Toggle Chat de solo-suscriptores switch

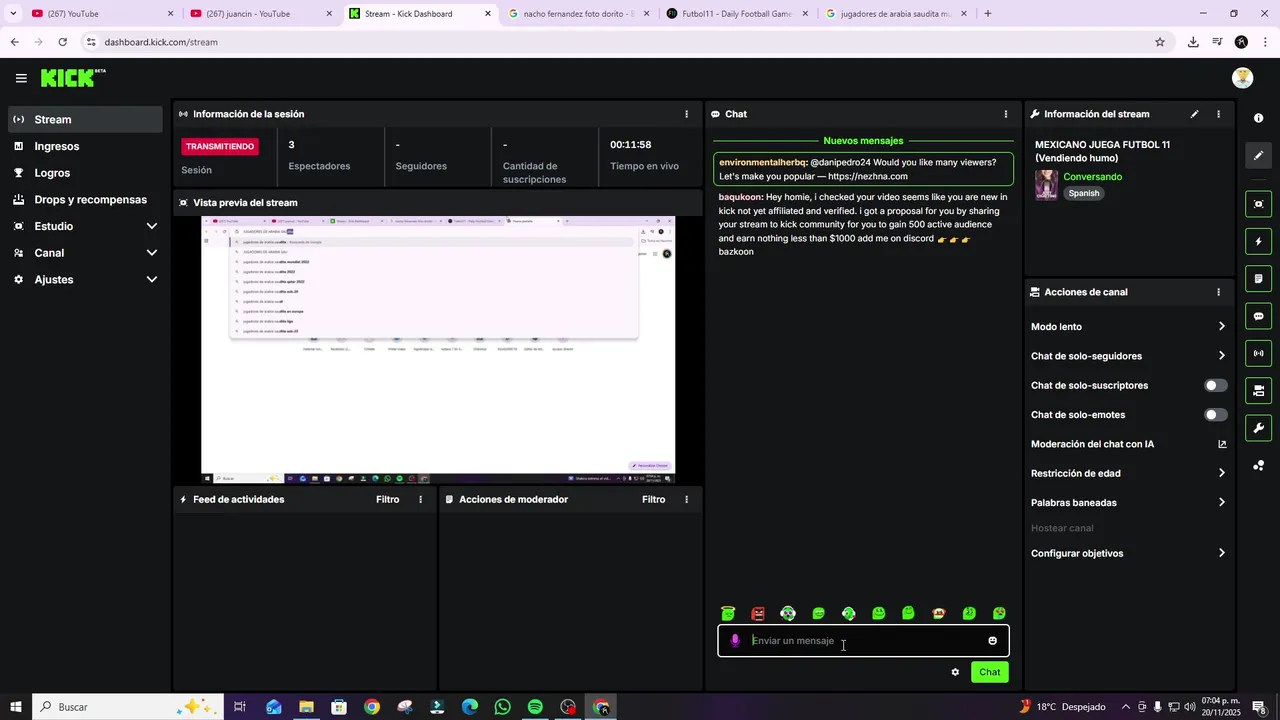point(1216,385)
